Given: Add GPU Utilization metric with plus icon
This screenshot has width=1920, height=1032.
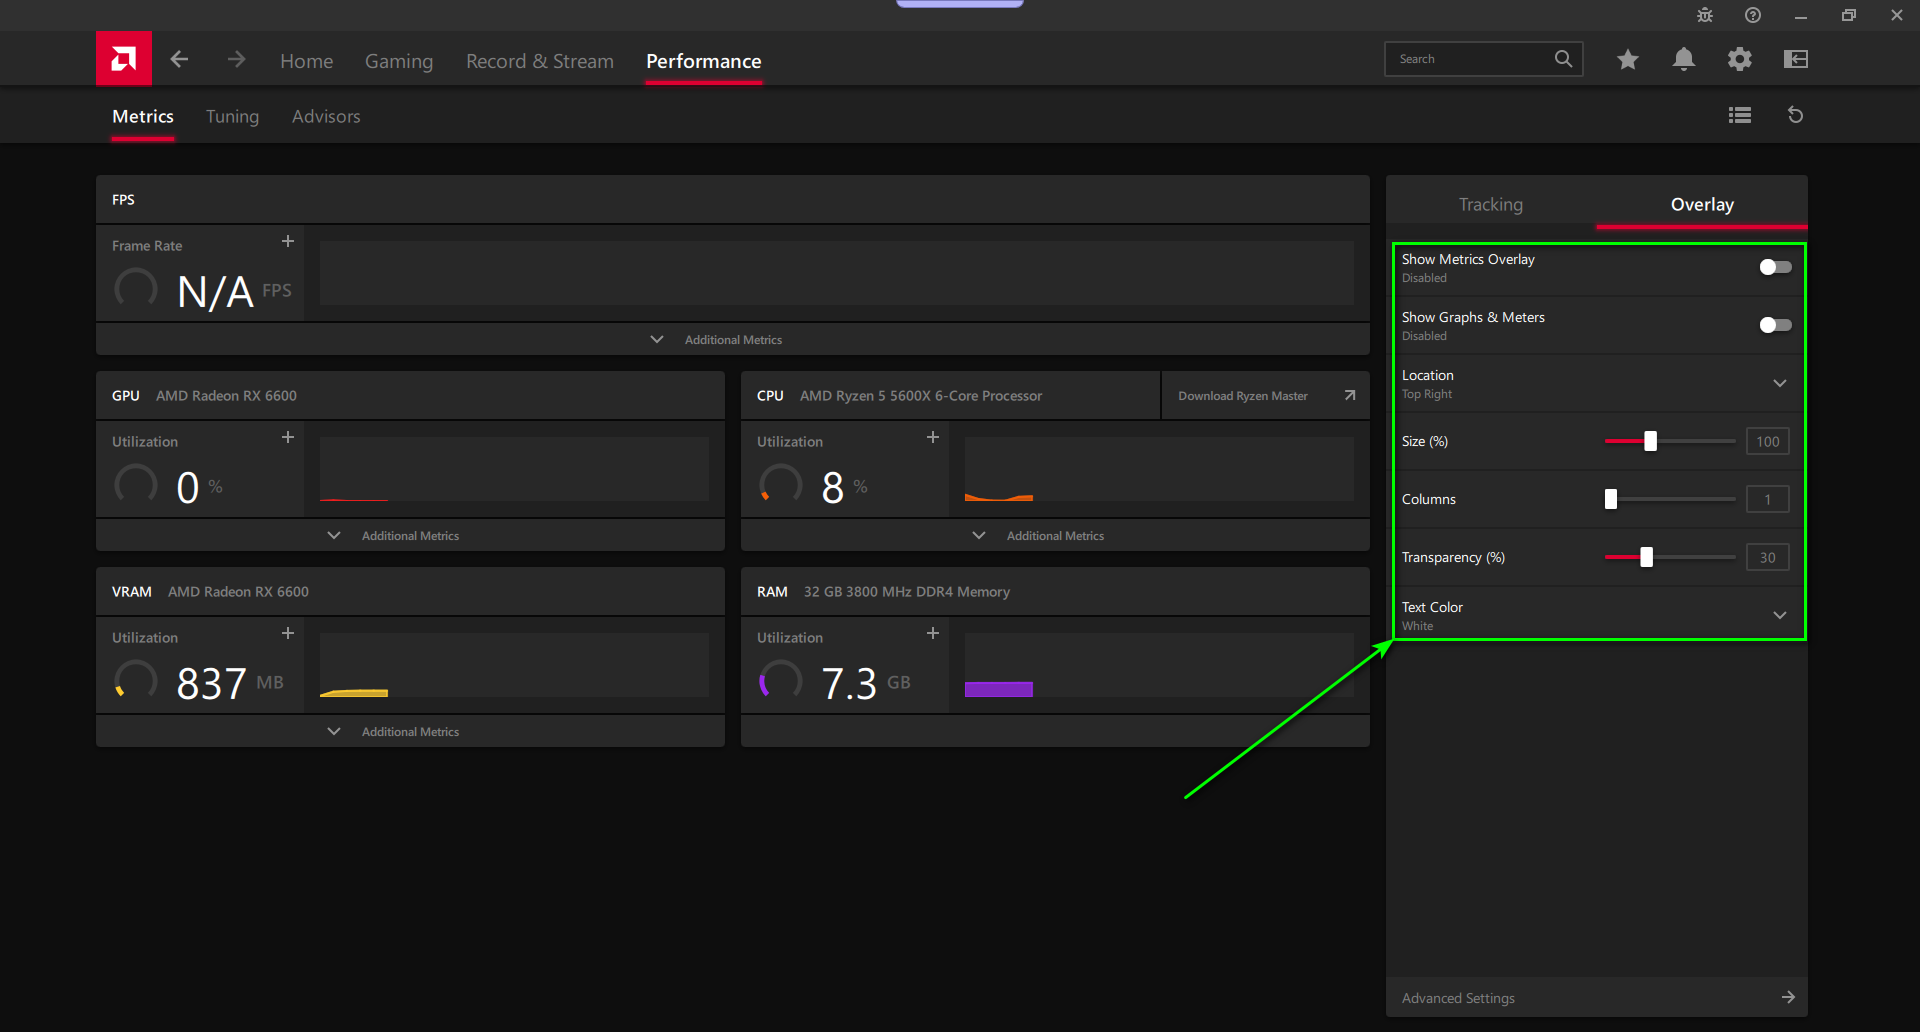Looking at the screenshot, I should 288,437.
